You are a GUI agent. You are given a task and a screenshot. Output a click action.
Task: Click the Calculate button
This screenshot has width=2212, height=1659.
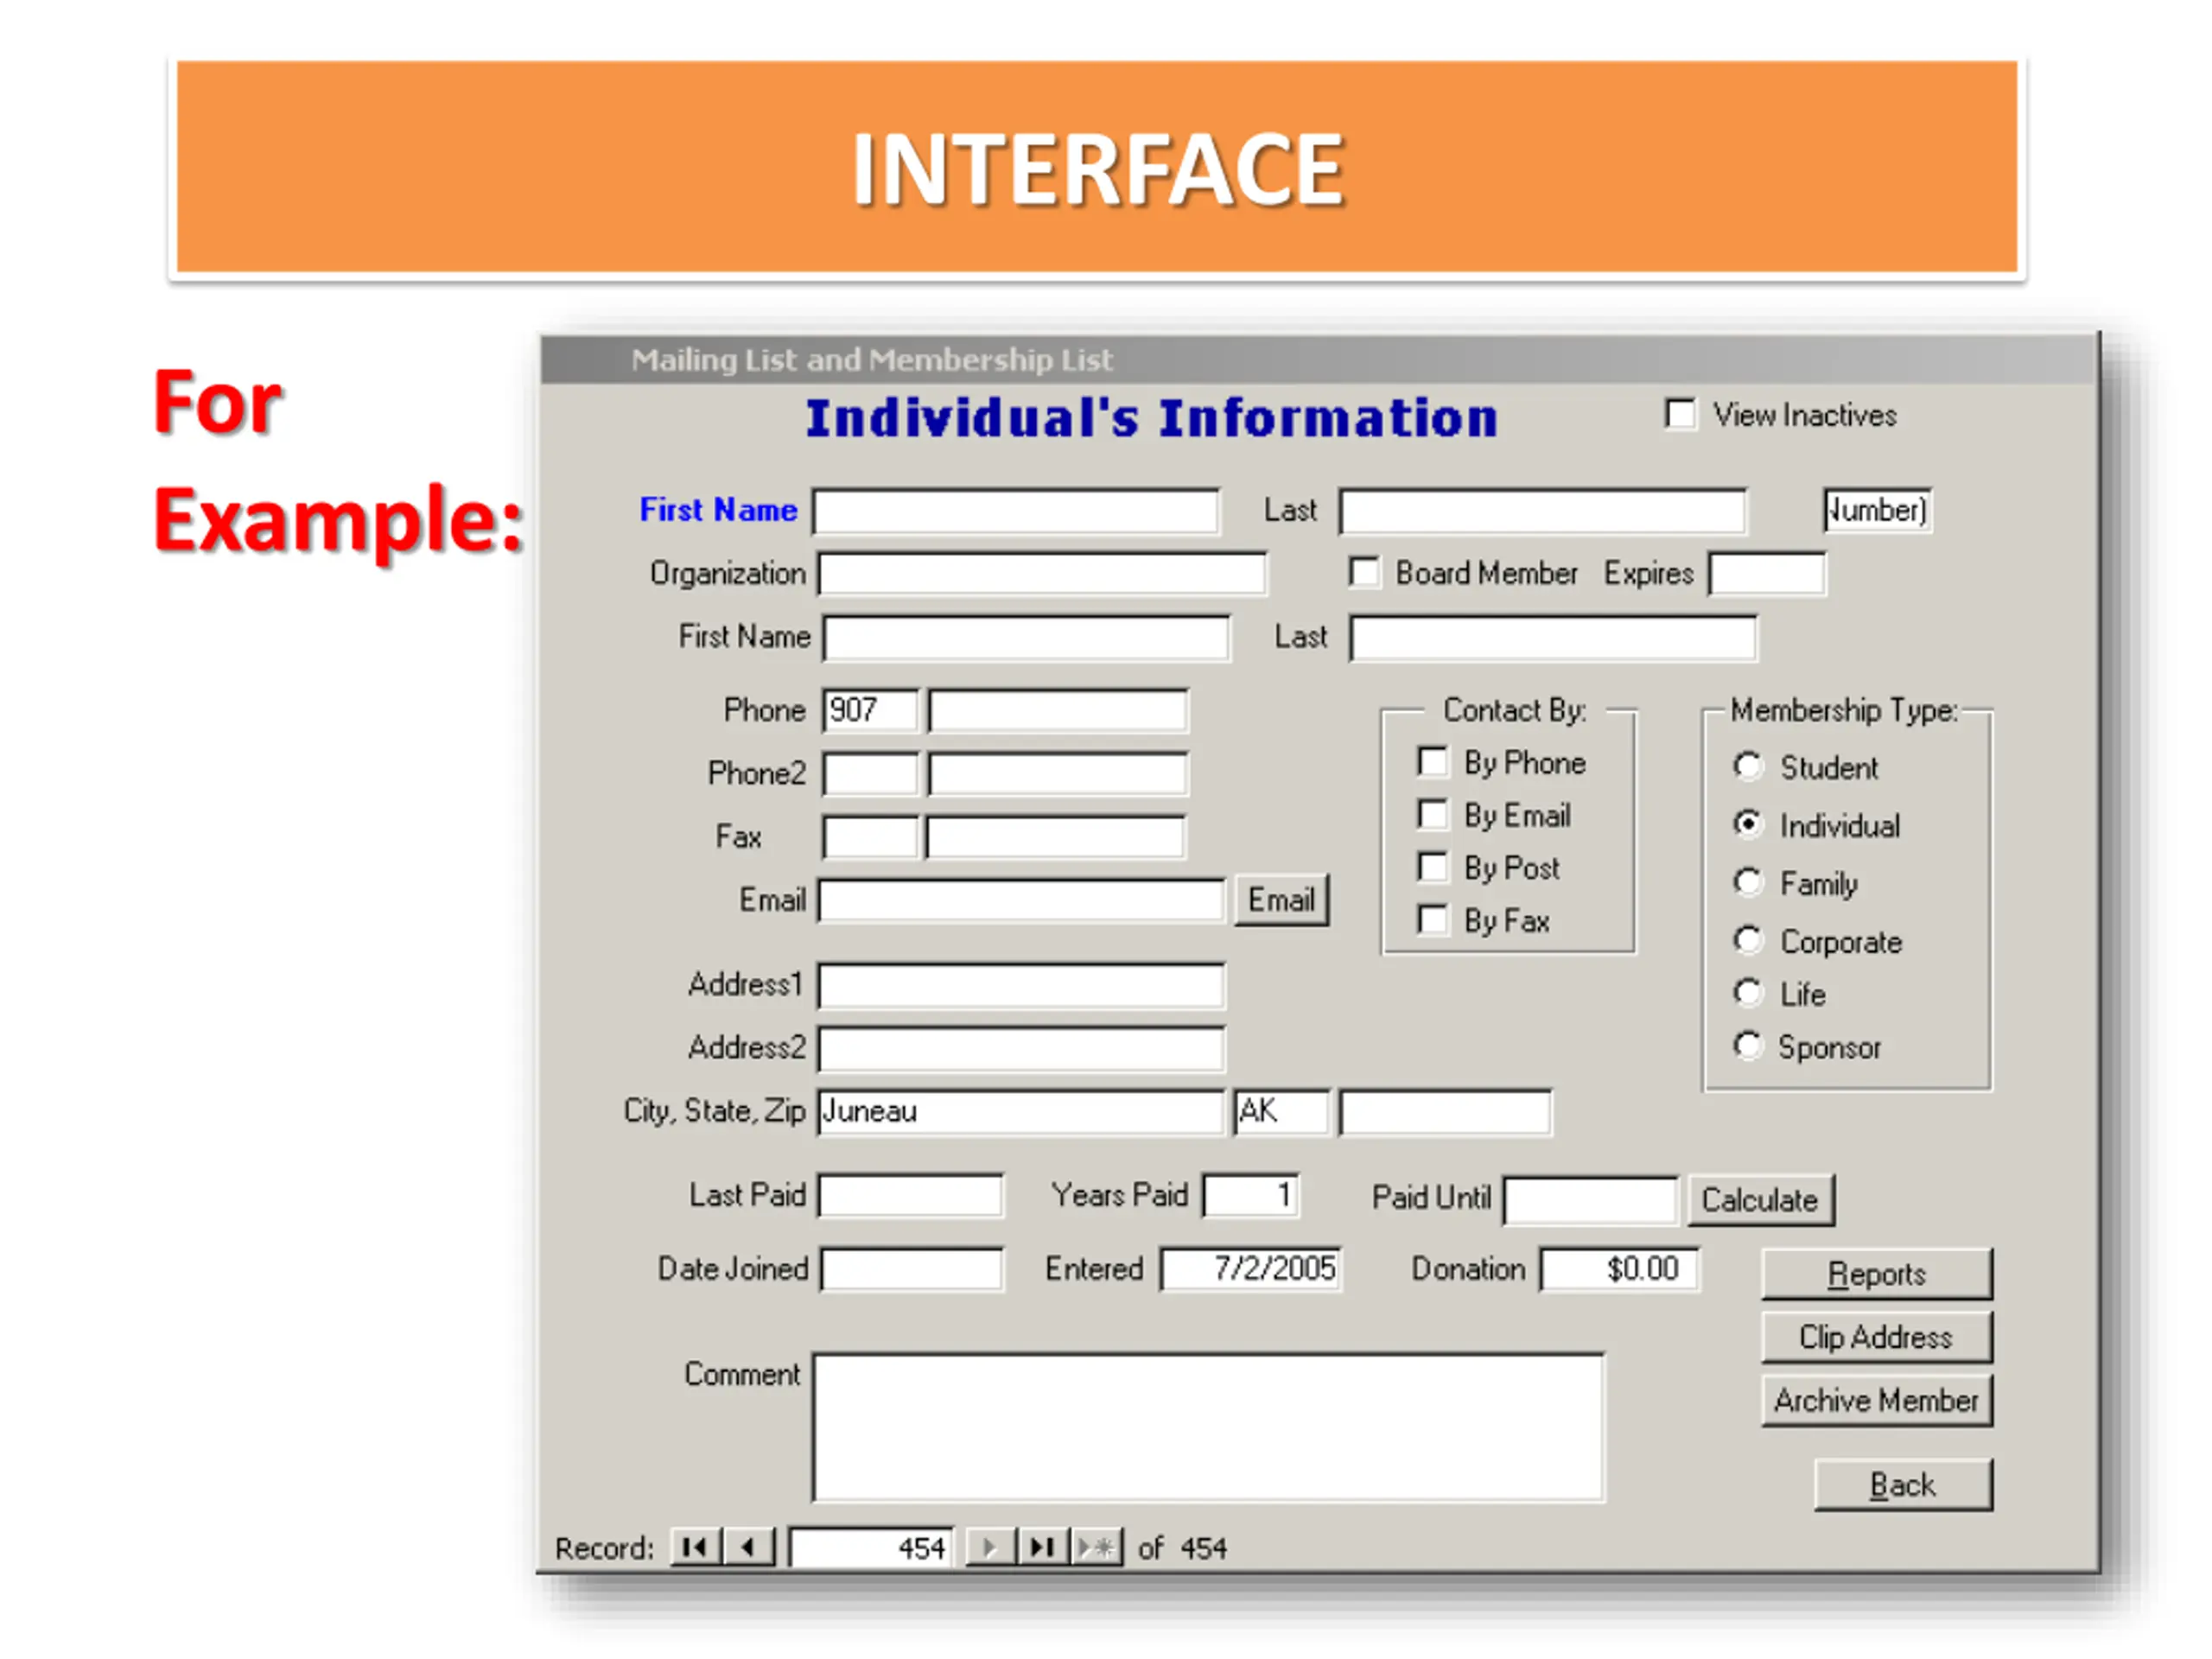coord(1760,1200)
